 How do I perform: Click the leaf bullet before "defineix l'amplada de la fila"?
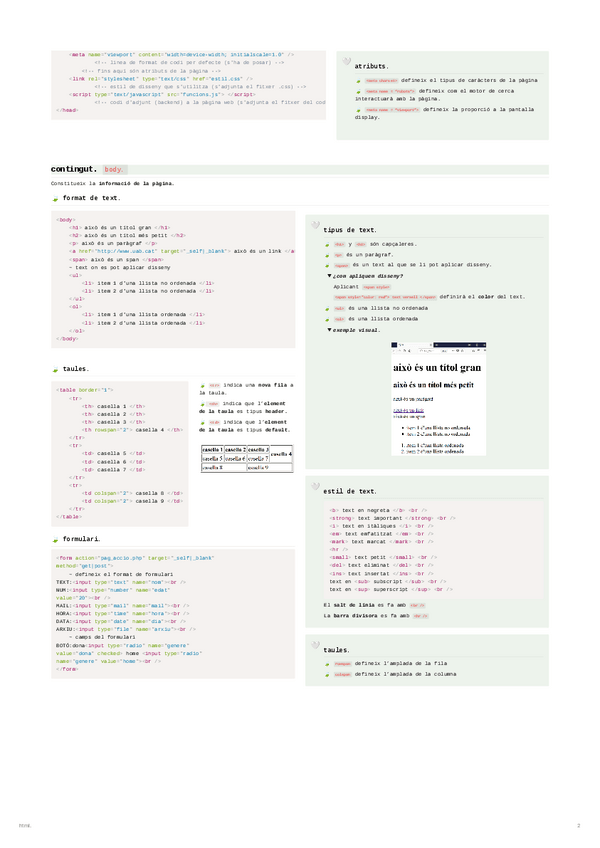click(x=327, y=663)
